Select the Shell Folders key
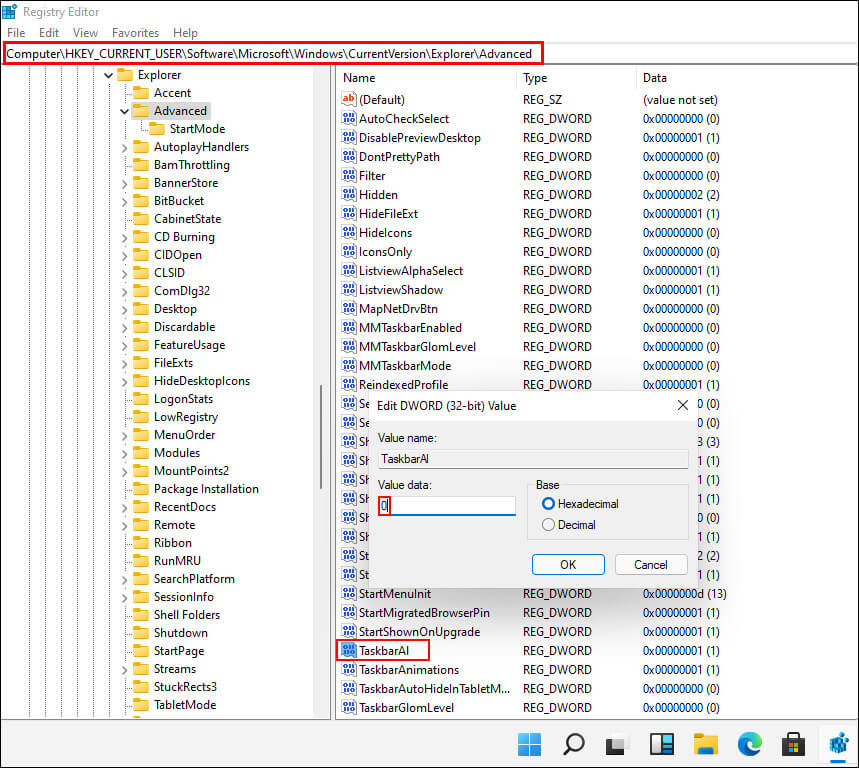The width and height of the screenshot is (859, 768). [x=187, y=615]
